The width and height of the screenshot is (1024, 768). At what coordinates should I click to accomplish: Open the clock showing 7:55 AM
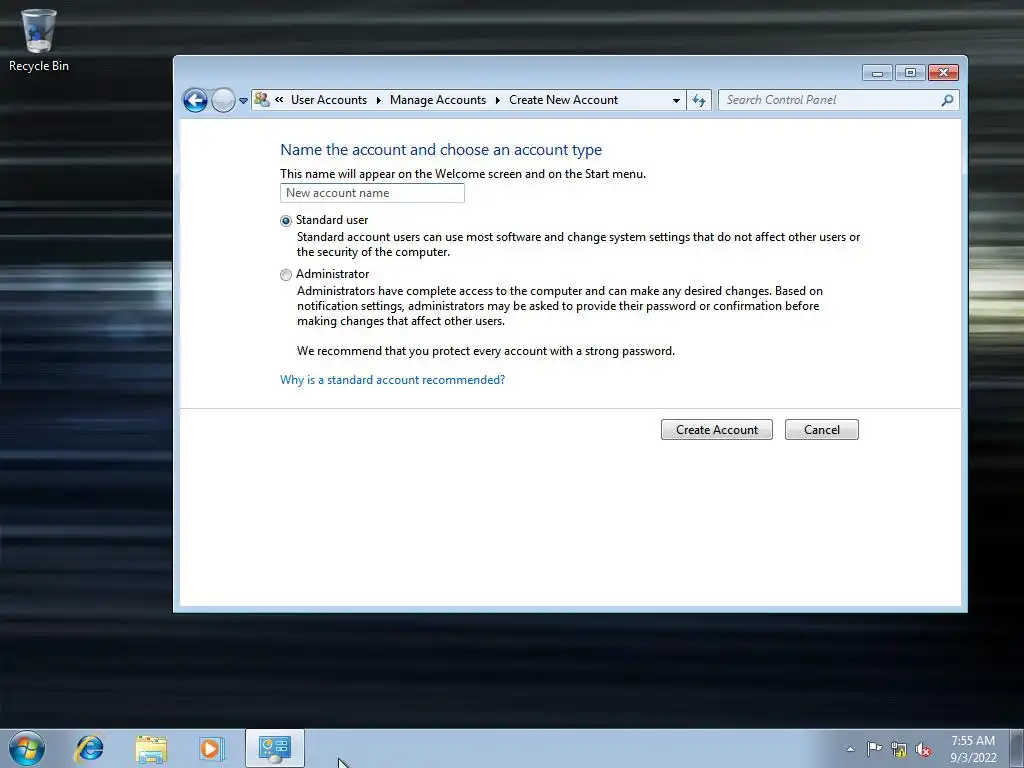pyautogui.click(x=973, y=749)
